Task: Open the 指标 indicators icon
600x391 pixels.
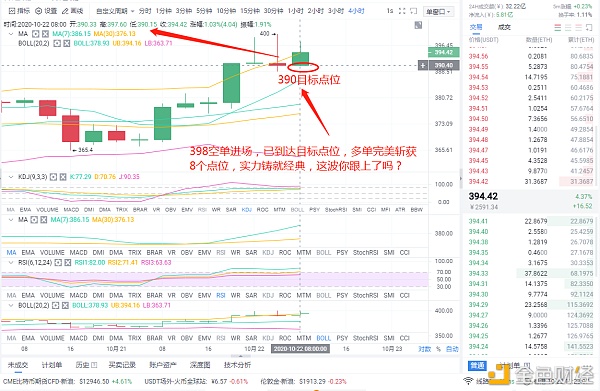Action: click(11, 11)
